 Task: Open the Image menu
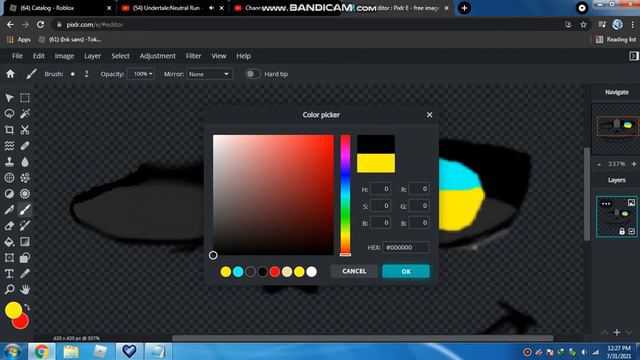[64, 56]
